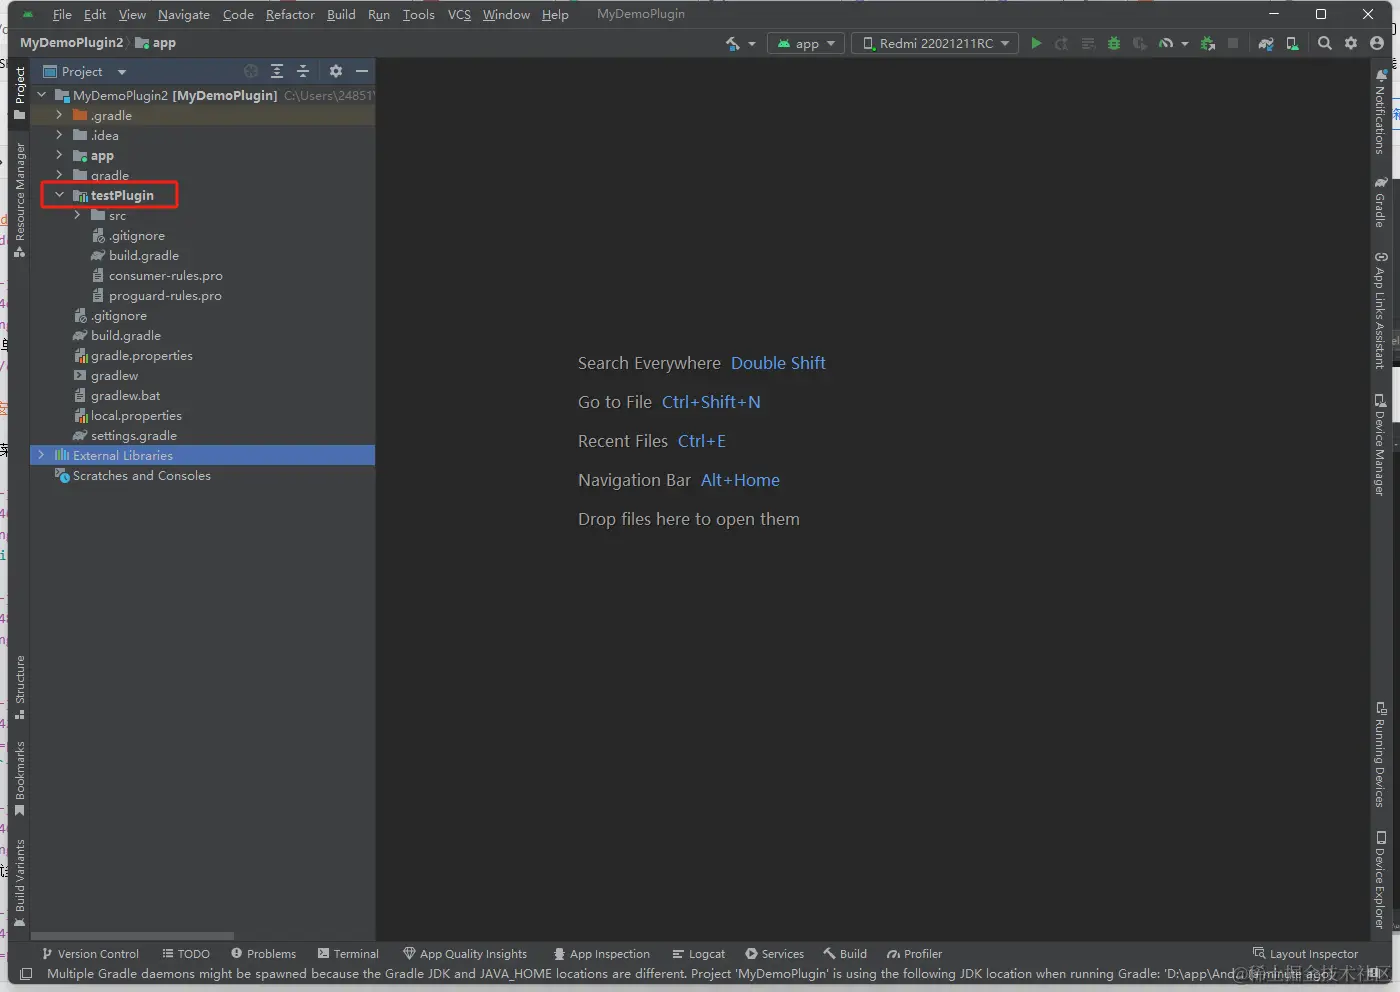The width and height of the screenshot is (1400, 992).
Task: Collapse the MyDemoPlugin2 root node
Action: pos(42,95)
